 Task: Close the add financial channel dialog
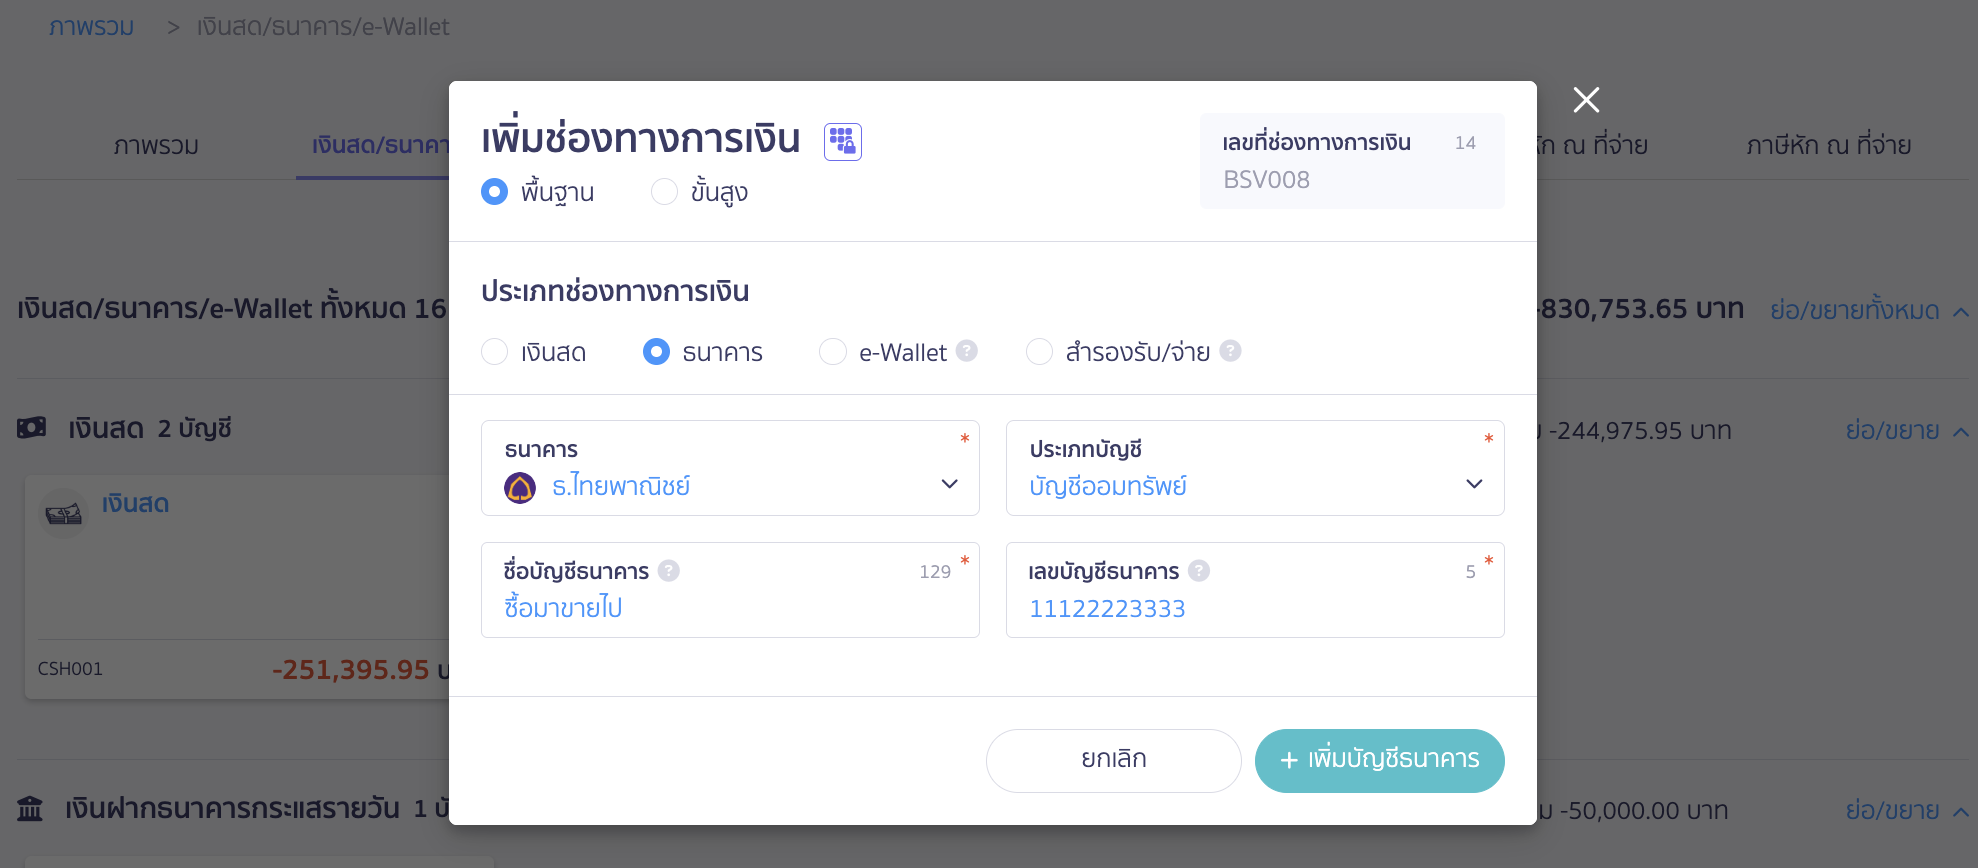point(1586,99)
